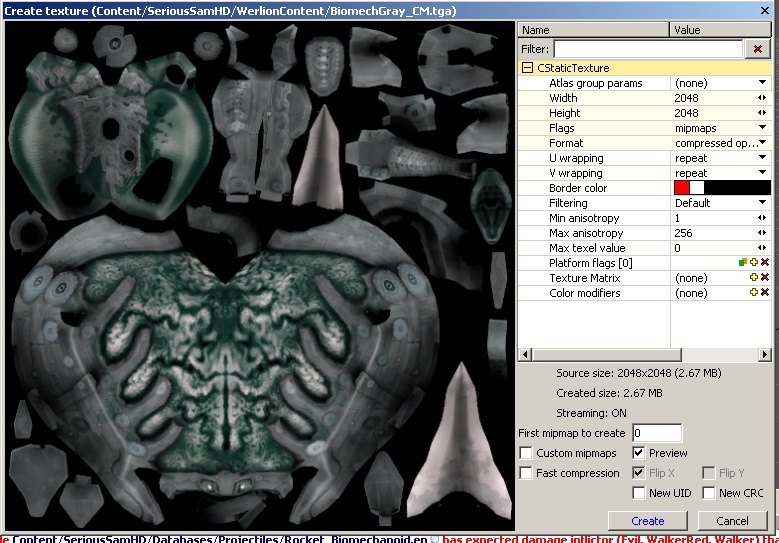
Task: Select the Border color row label
Action: (578, 188)
